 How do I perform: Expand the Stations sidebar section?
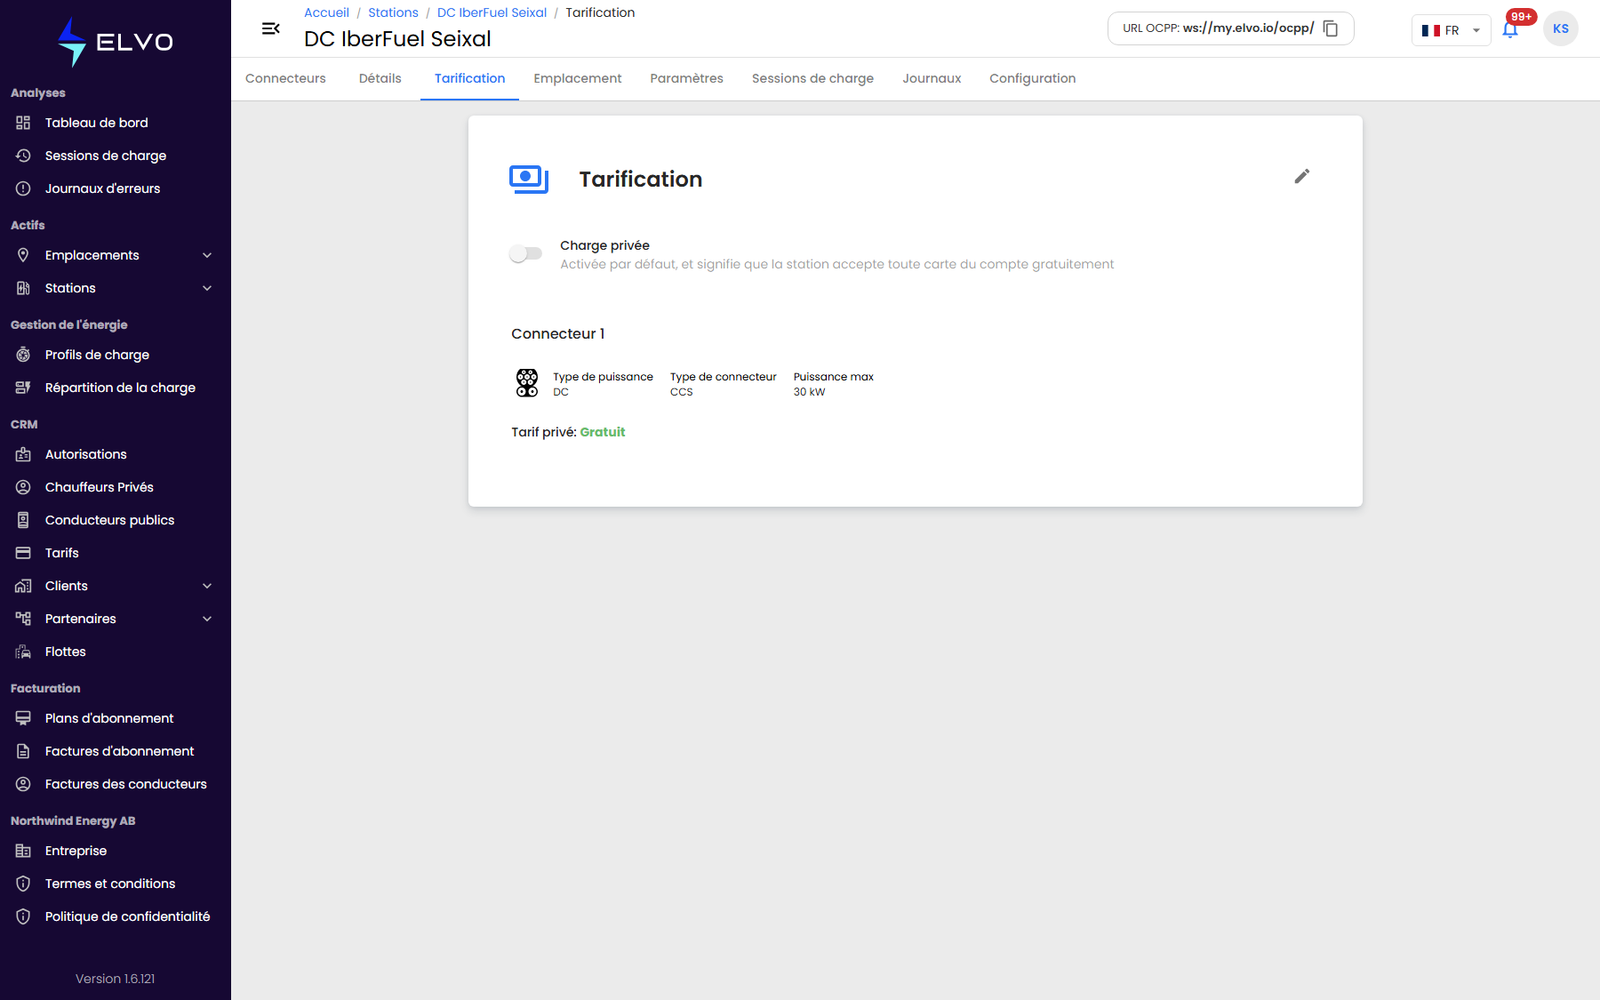[x=207, y=289]
